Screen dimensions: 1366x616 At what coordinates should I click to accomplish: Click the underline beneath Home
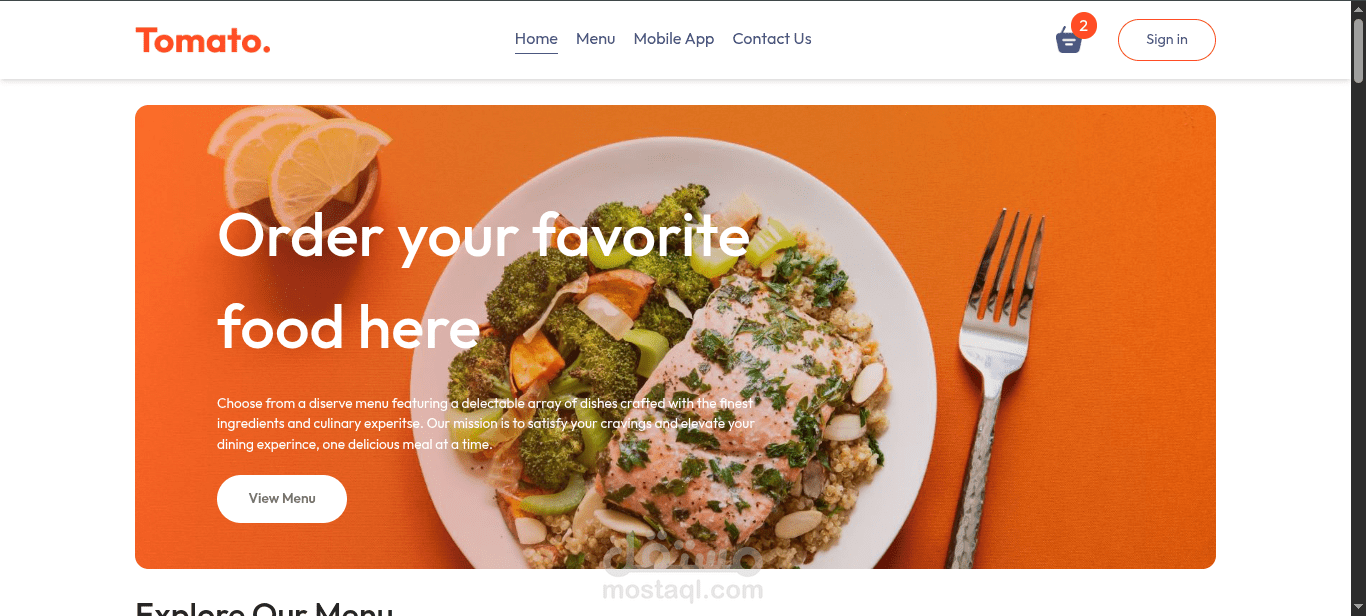coord(536,54)
